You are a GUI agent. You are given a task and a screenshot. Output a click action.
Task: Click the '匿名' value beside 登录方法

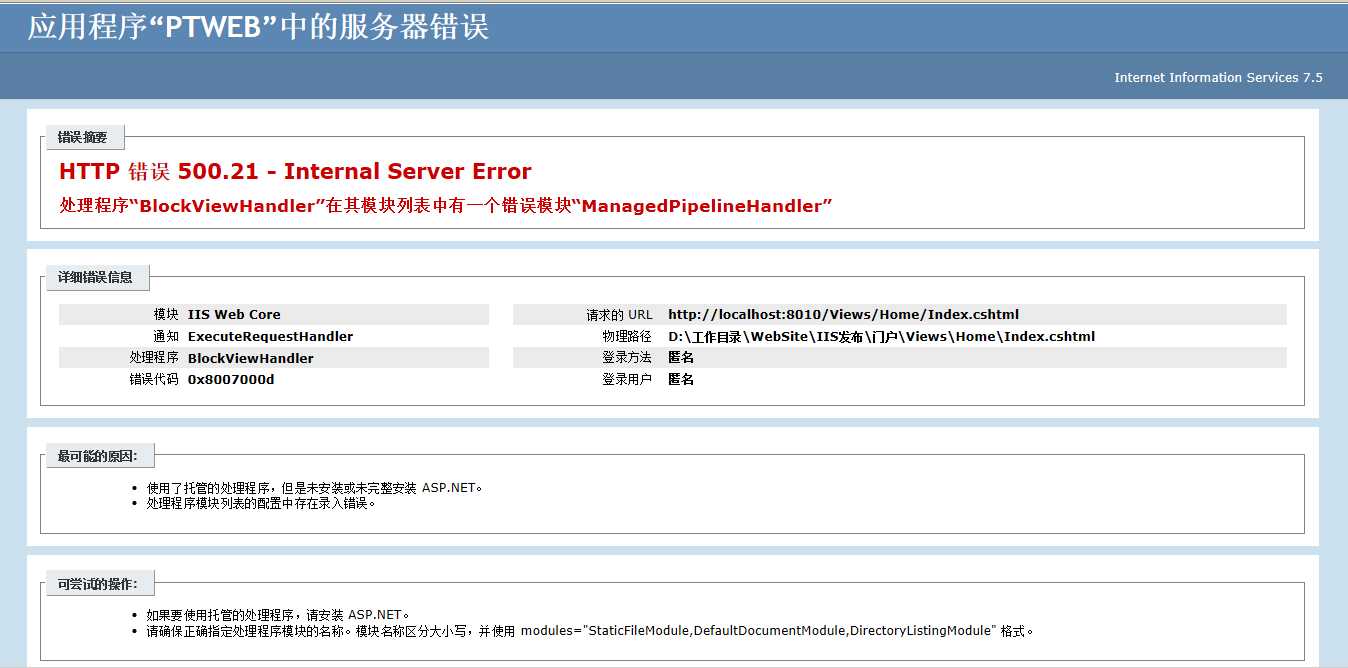[x=681, y=358]
